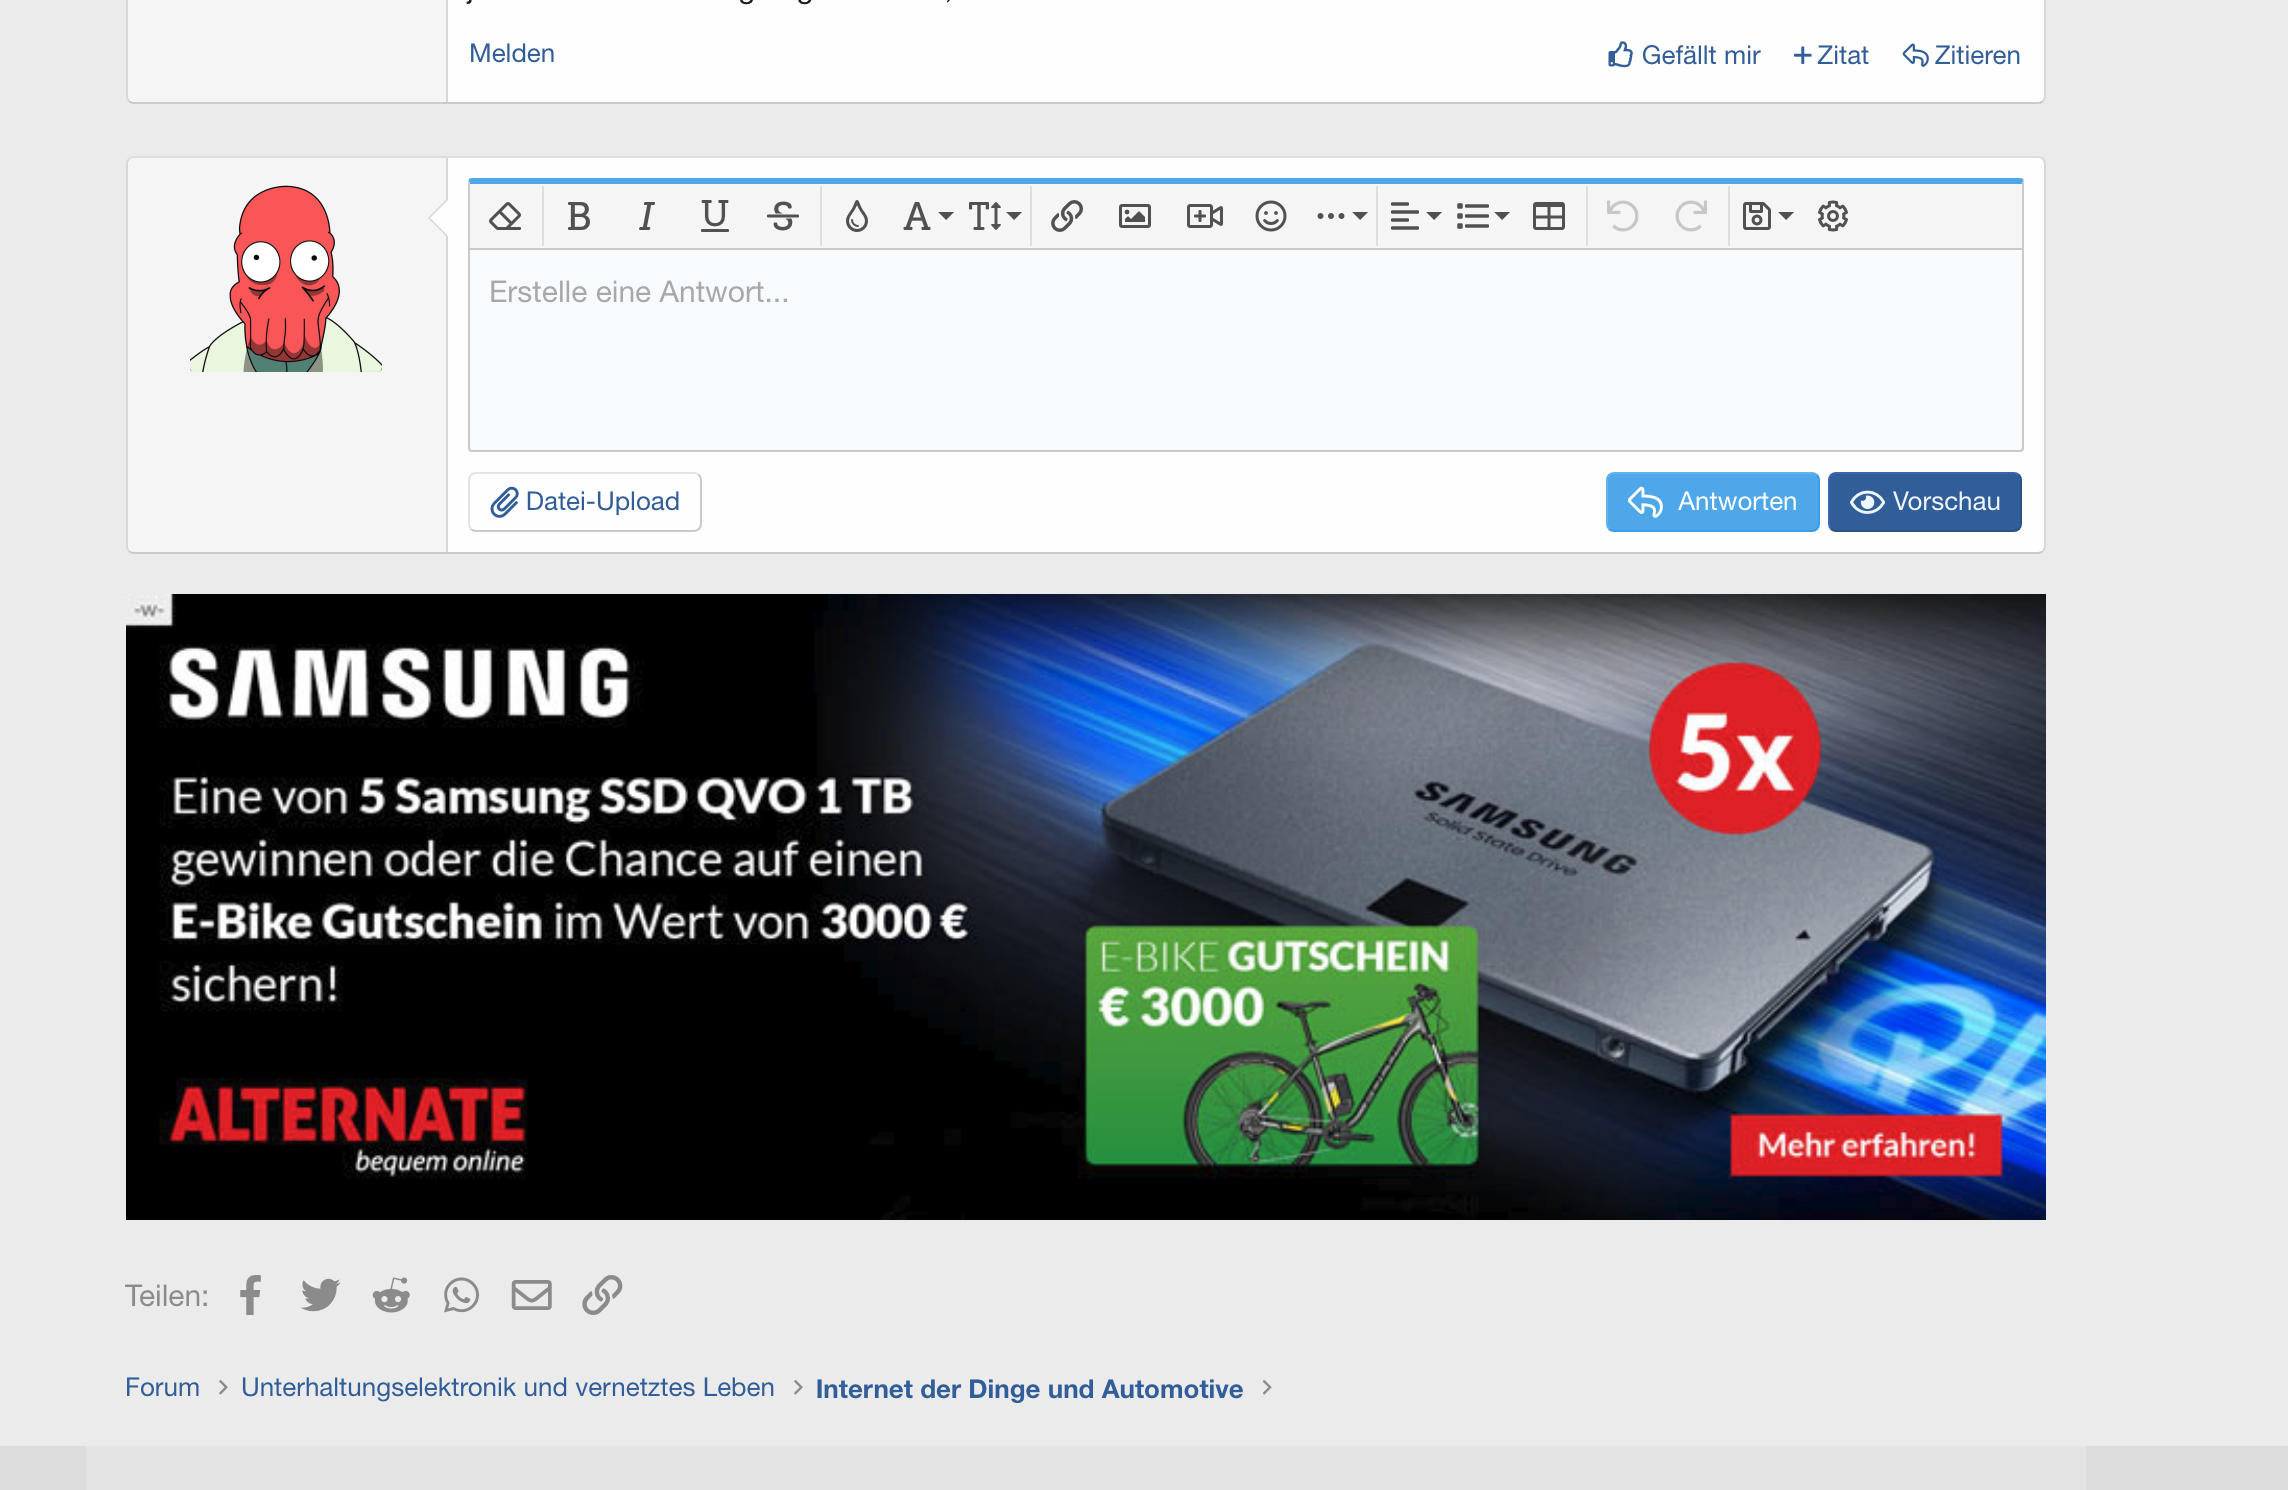The image size is (2288, 1490).
Task: Open Forum breadcrumb link
Action: pyautogui.click(x=162, y=1388)
